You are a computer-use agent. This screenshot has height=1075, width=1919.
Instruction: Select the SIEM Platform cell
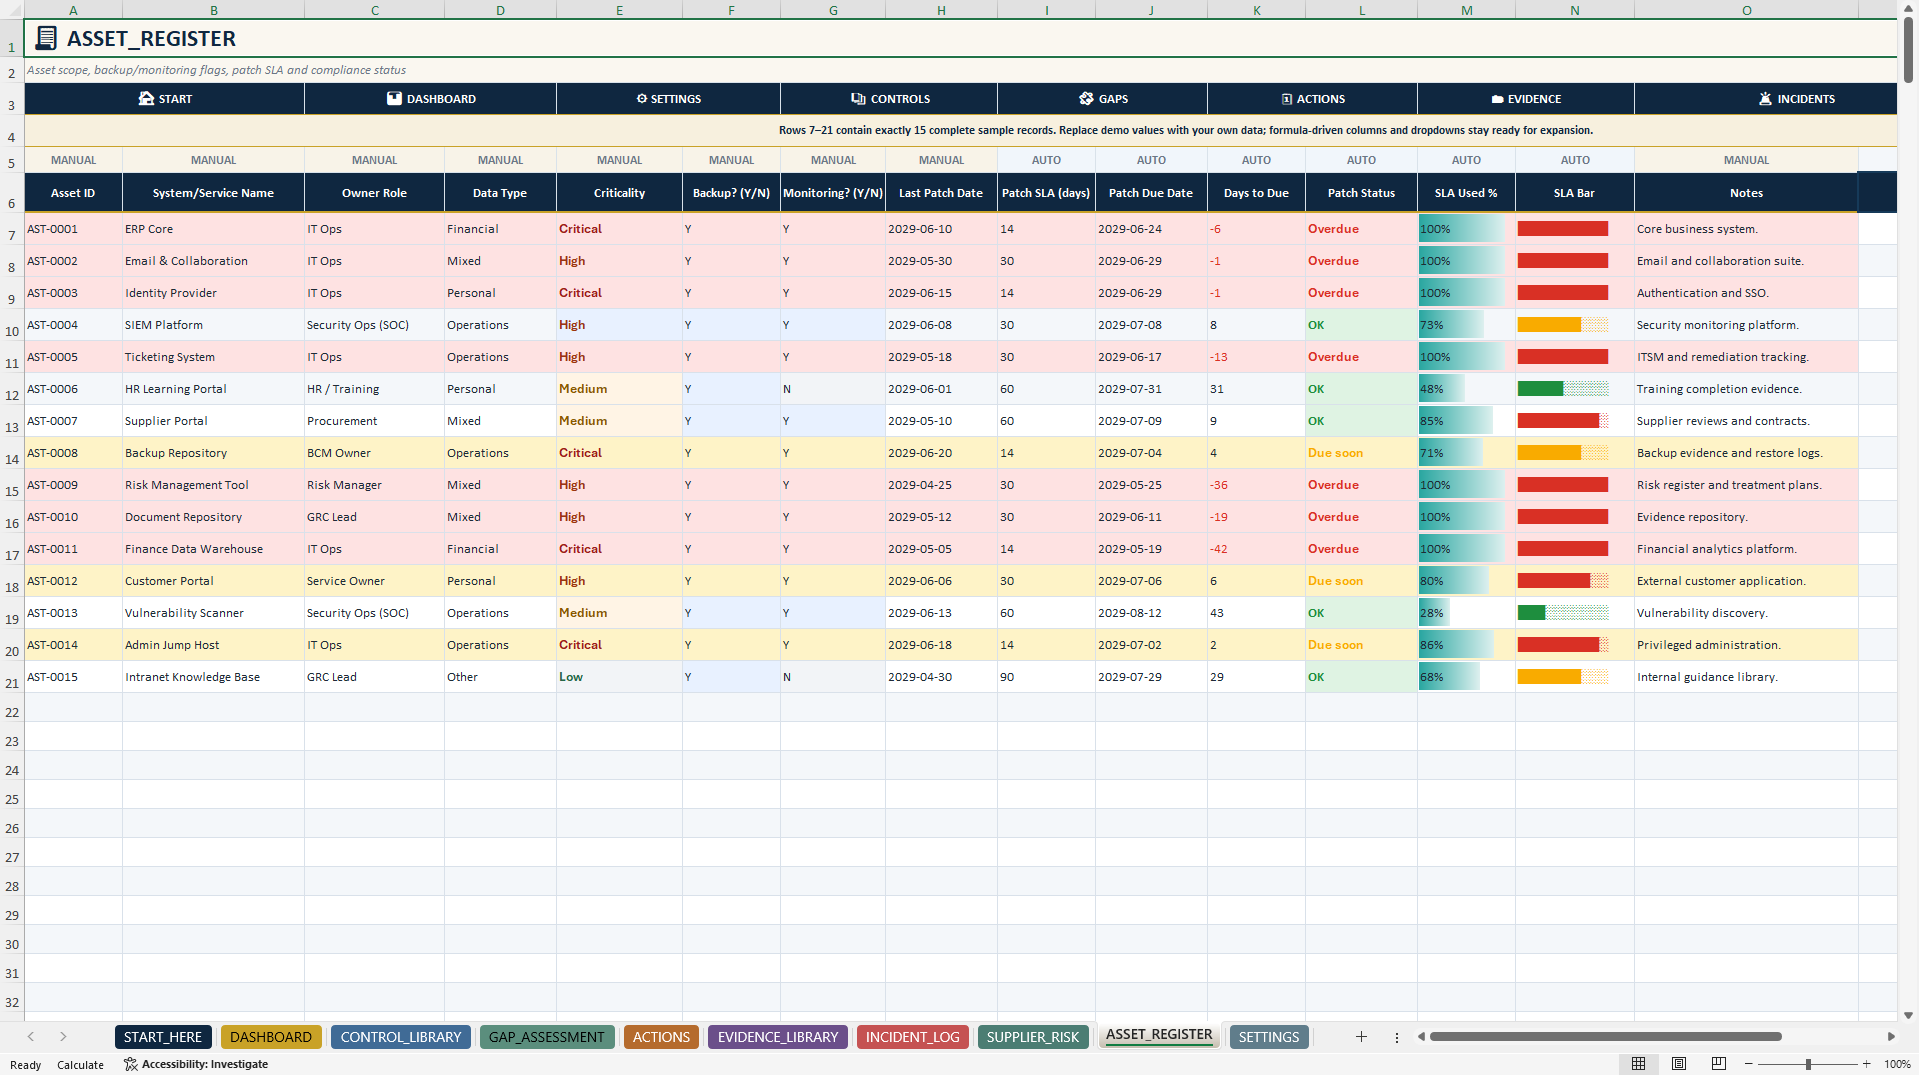pos(213,325)
